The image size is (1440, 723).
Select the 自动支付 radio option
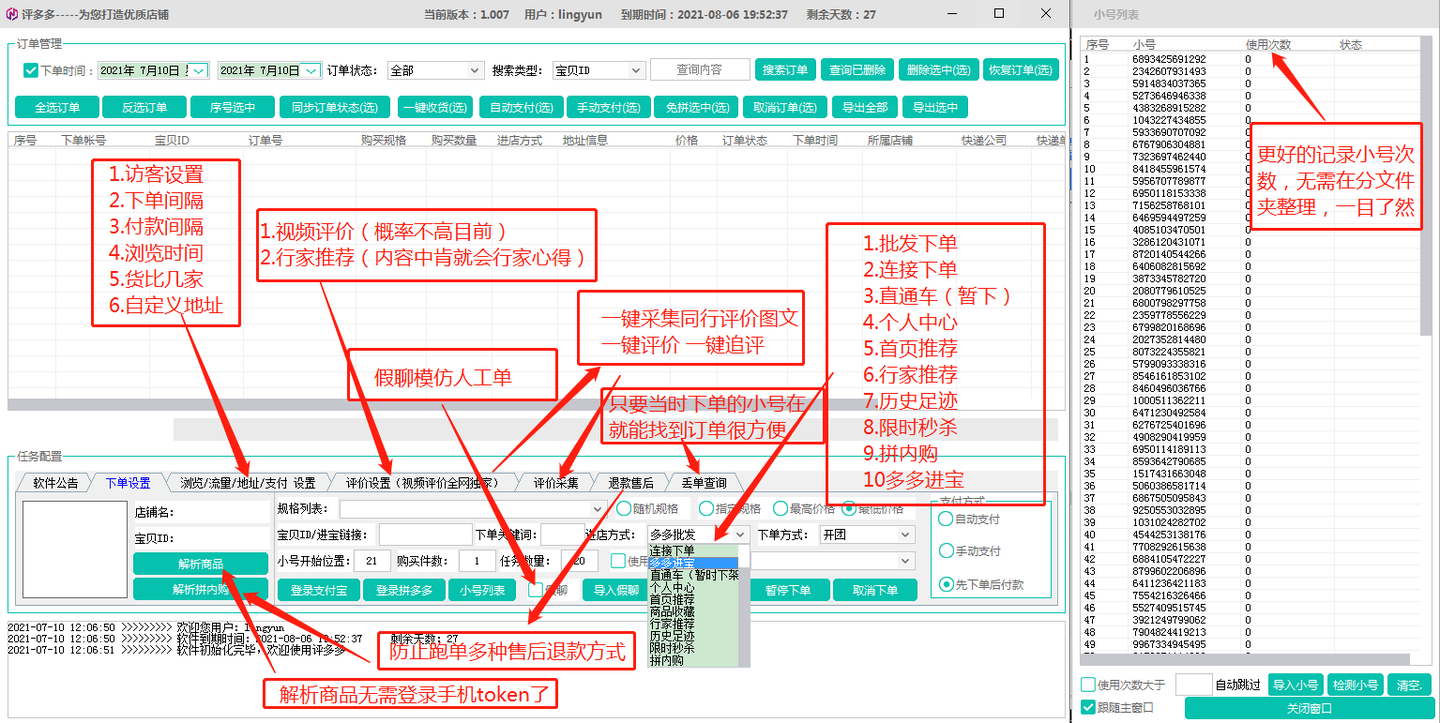coord(946,519)
